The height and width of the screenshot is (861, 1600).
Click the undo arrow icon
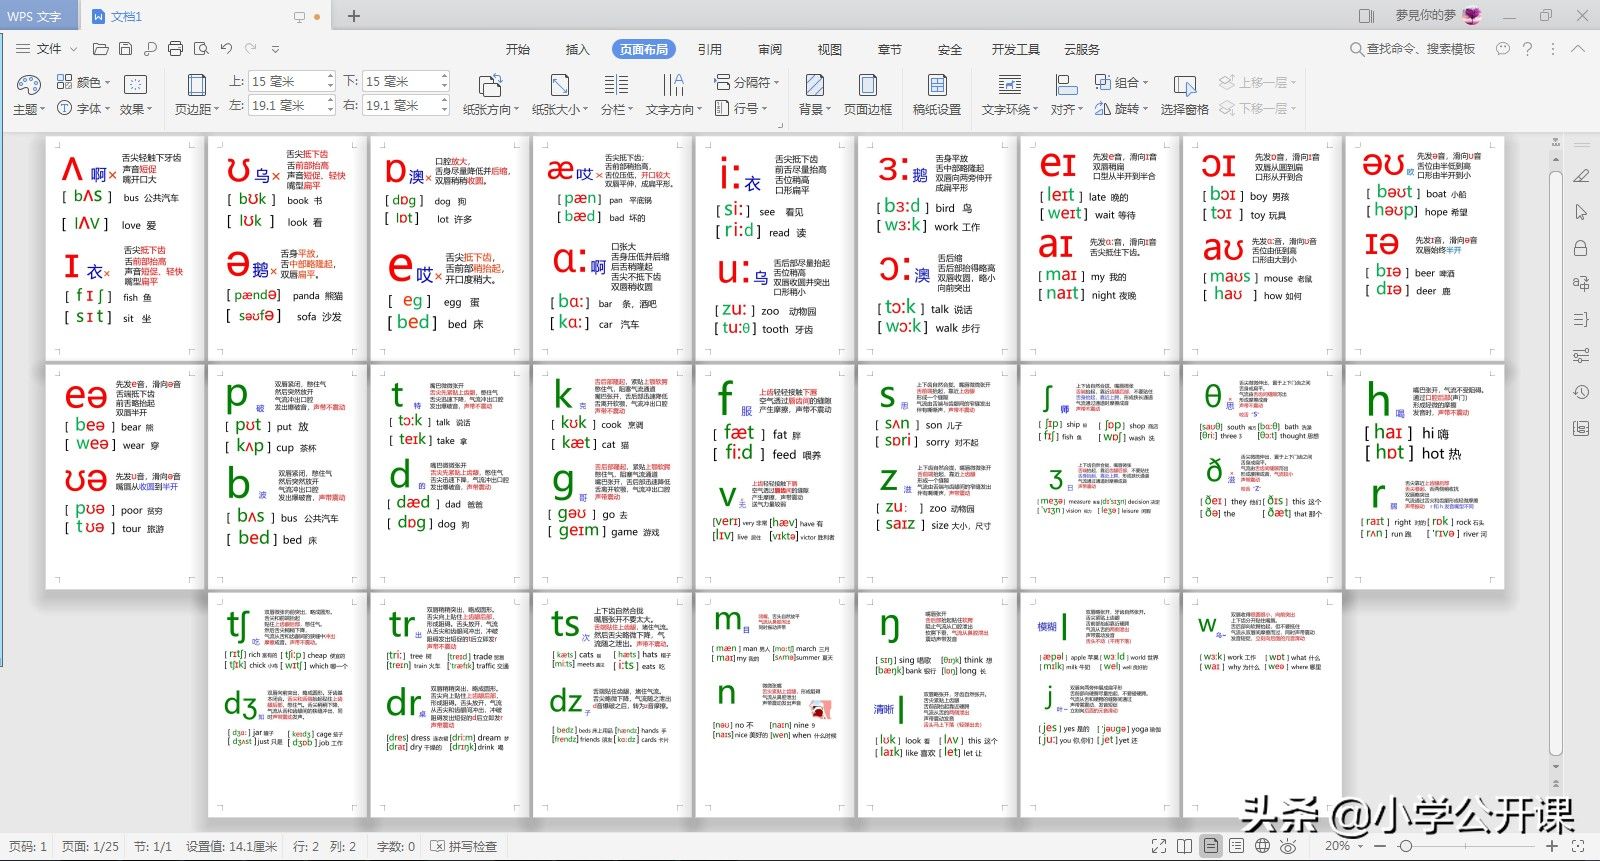(x=227, y=49)
